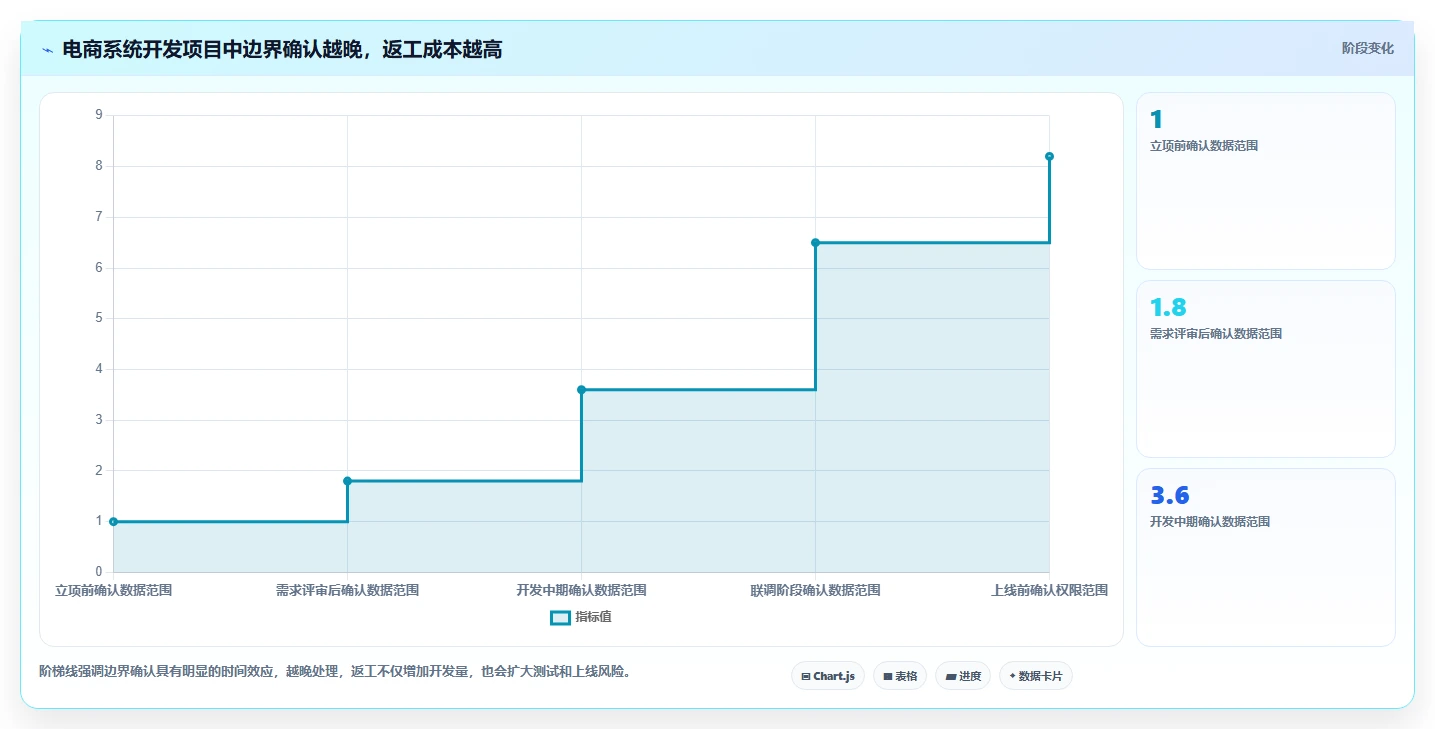Click the 阶段变化 label in header
Viewport: 1435px width, 729px height.
point(1367,48)
